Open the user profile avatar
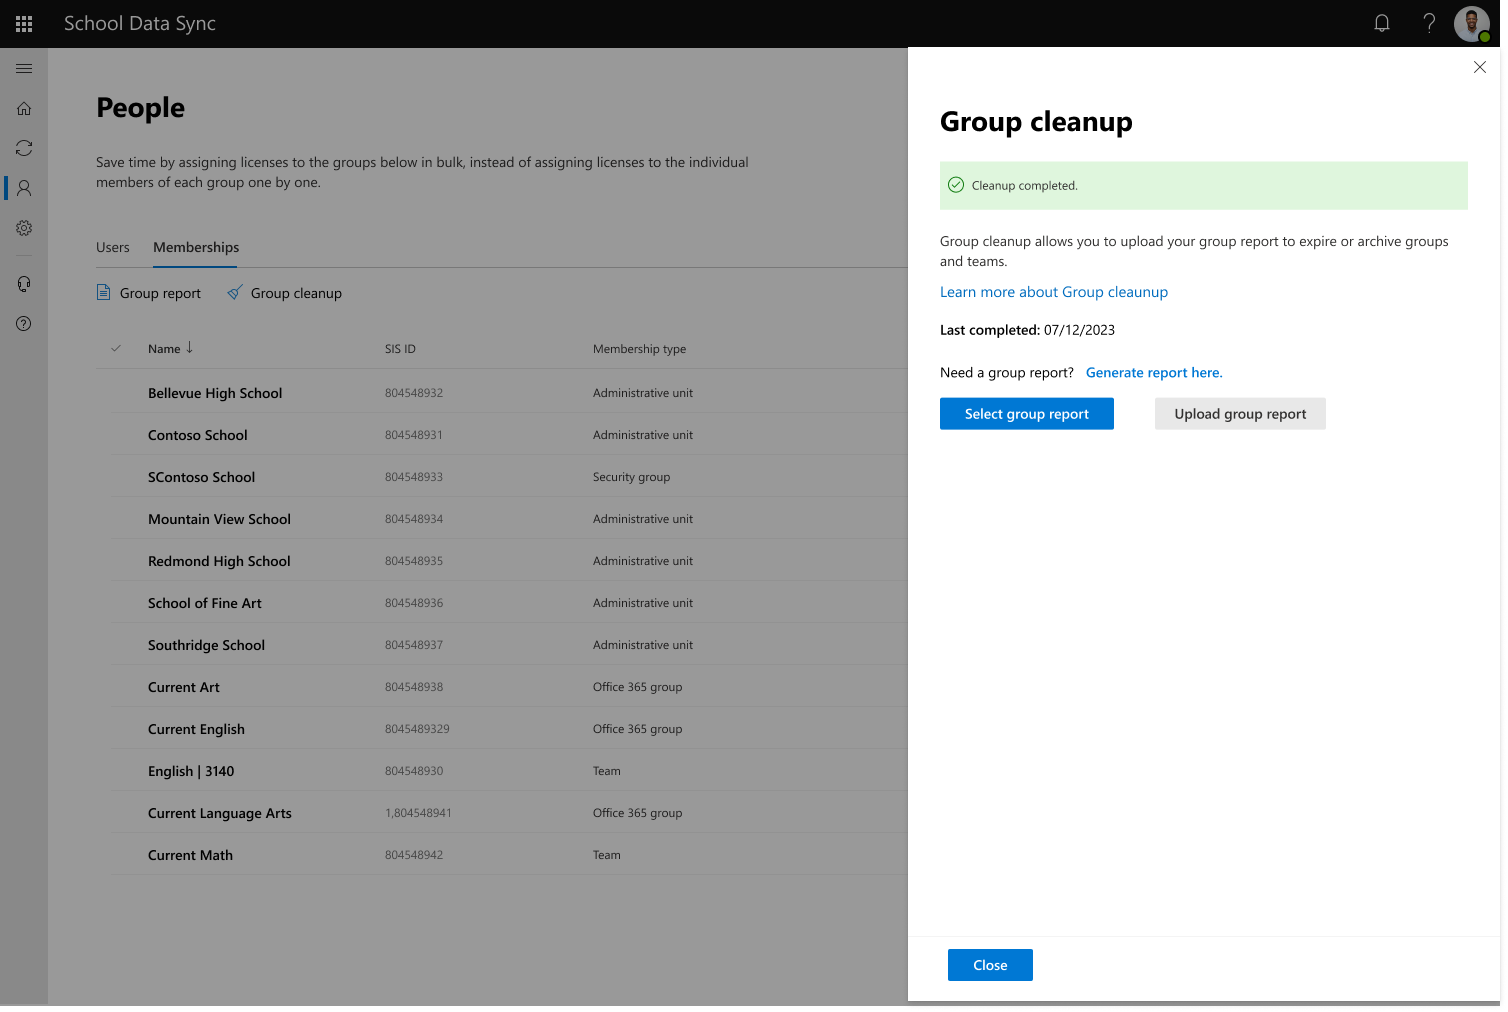The height and width of the screenshot is (1012, 1508). point(1471,23)
